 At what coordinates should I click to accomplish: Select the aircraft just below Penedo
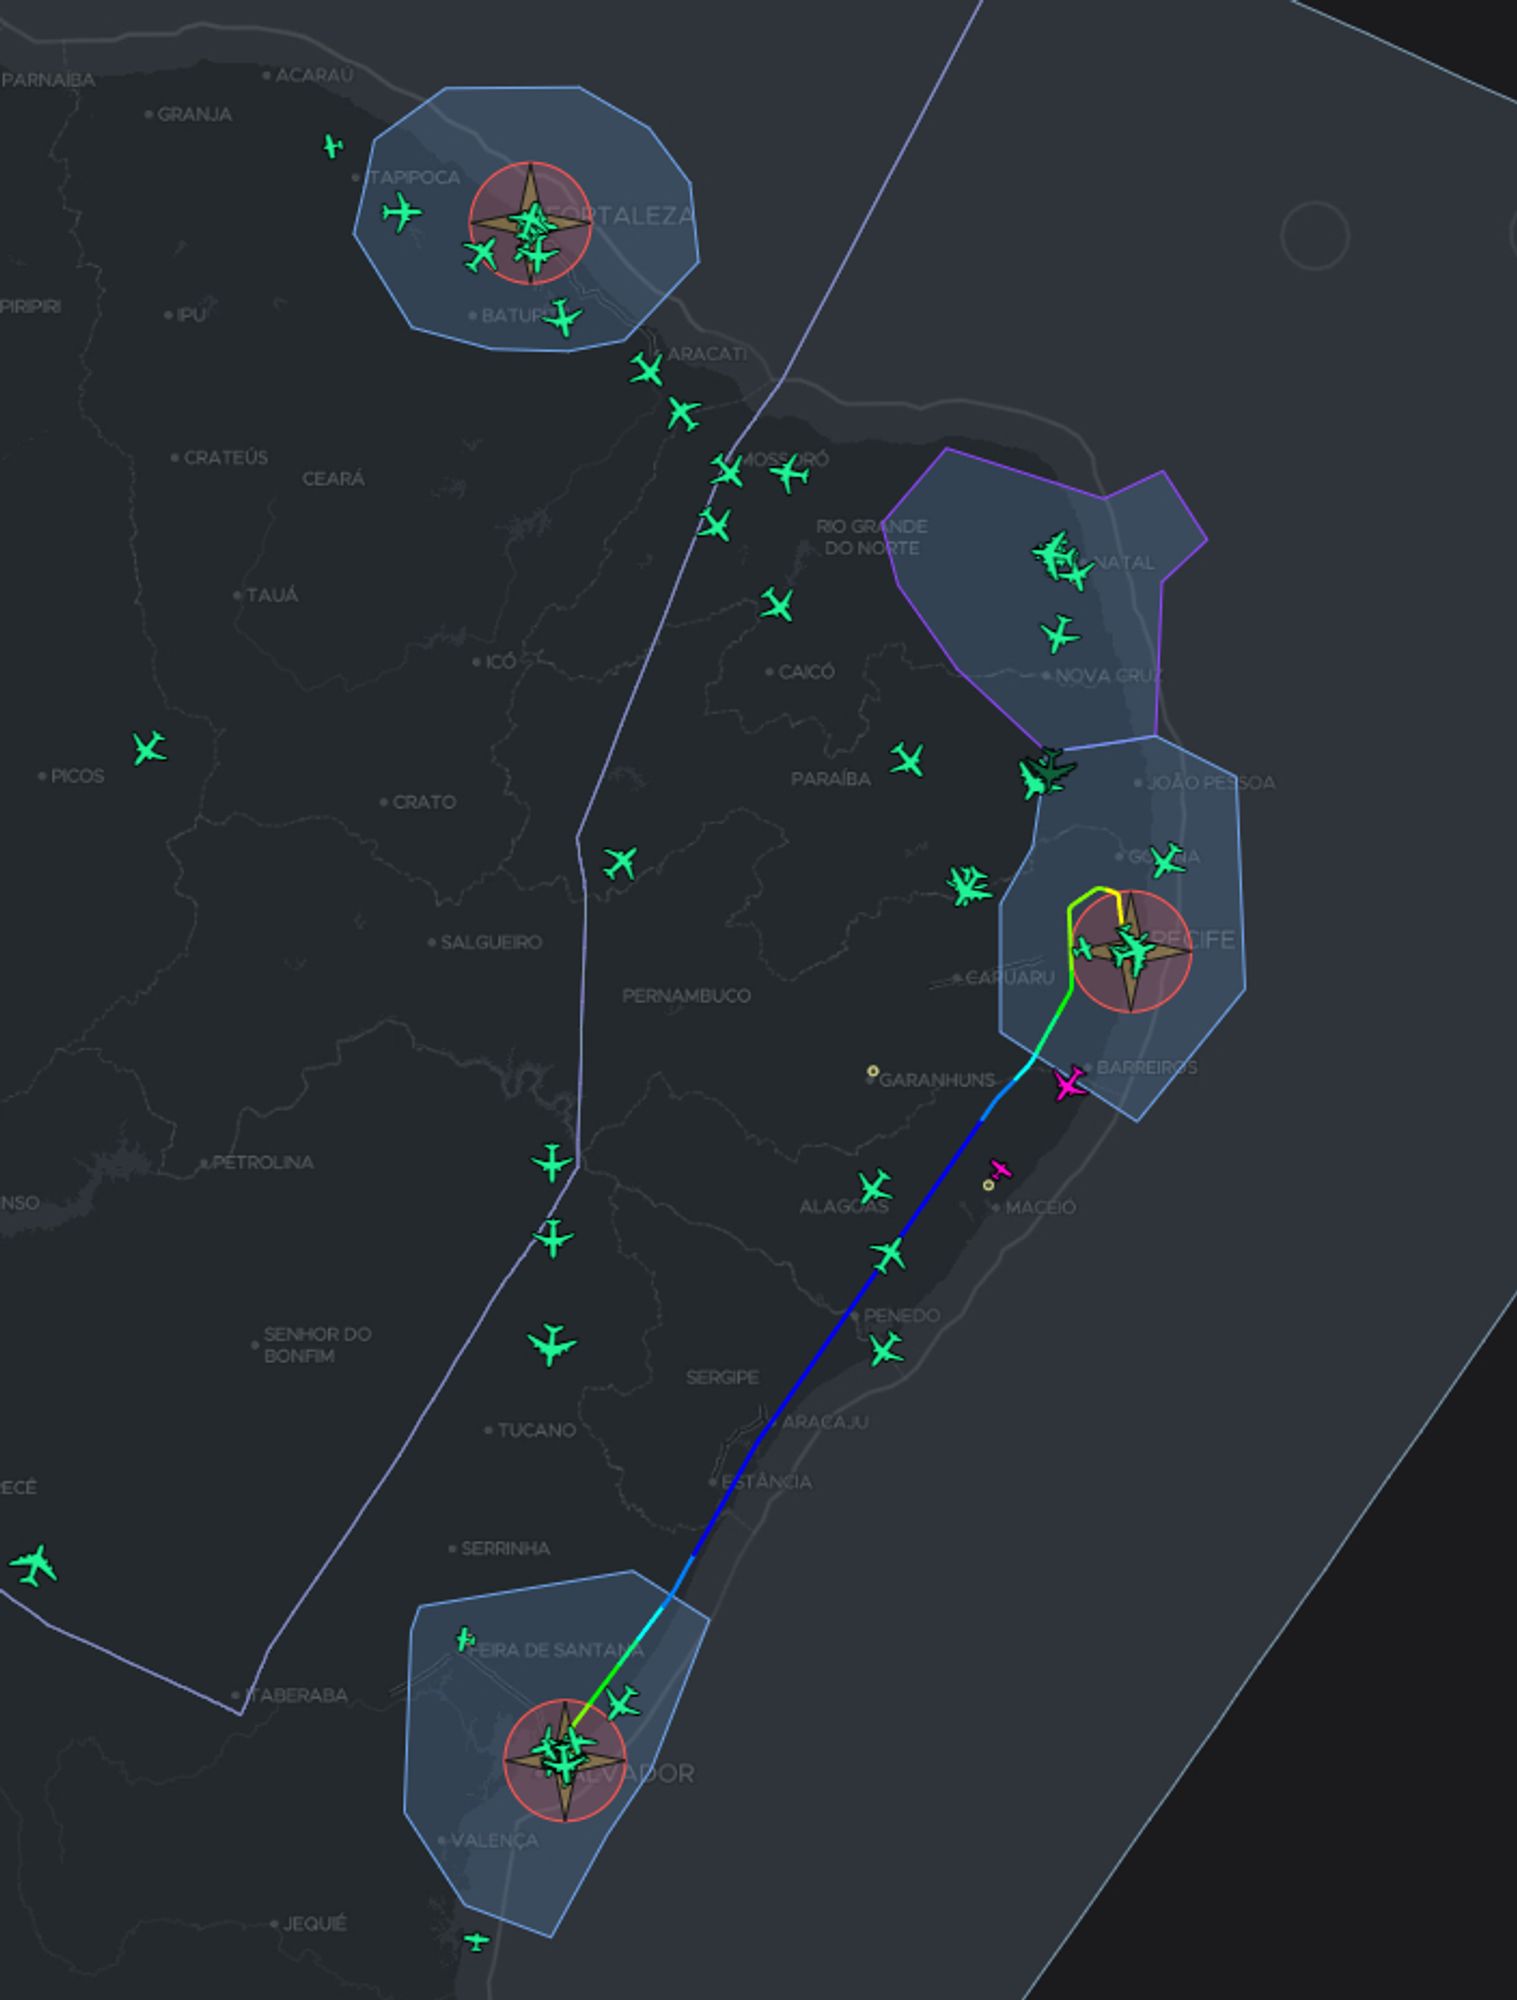[885, 1349]
